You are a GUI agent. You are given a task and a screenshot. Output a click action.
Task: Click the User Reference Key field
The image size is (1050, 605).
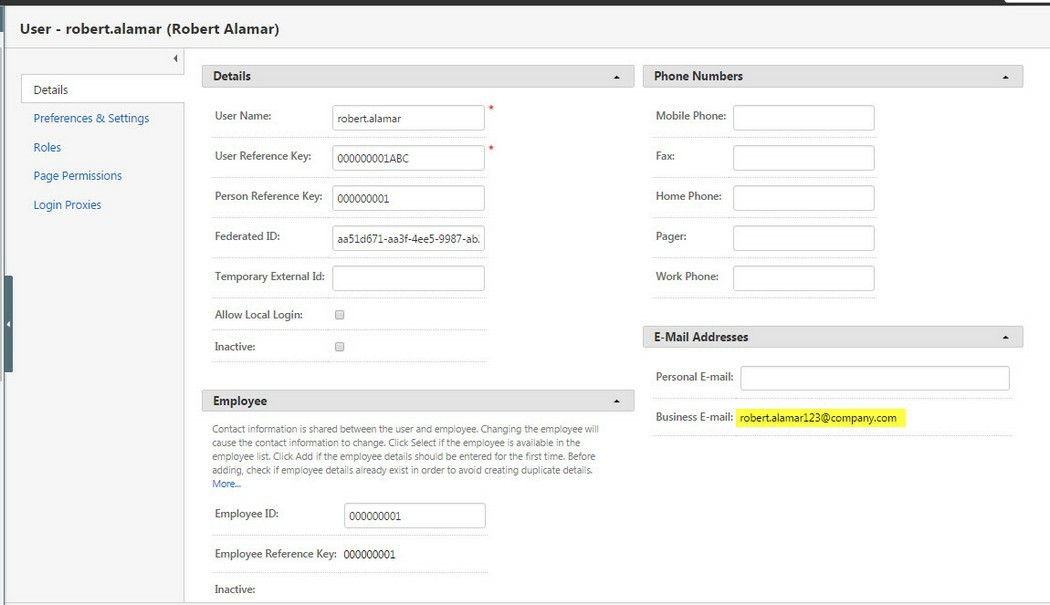coord(408,158)
